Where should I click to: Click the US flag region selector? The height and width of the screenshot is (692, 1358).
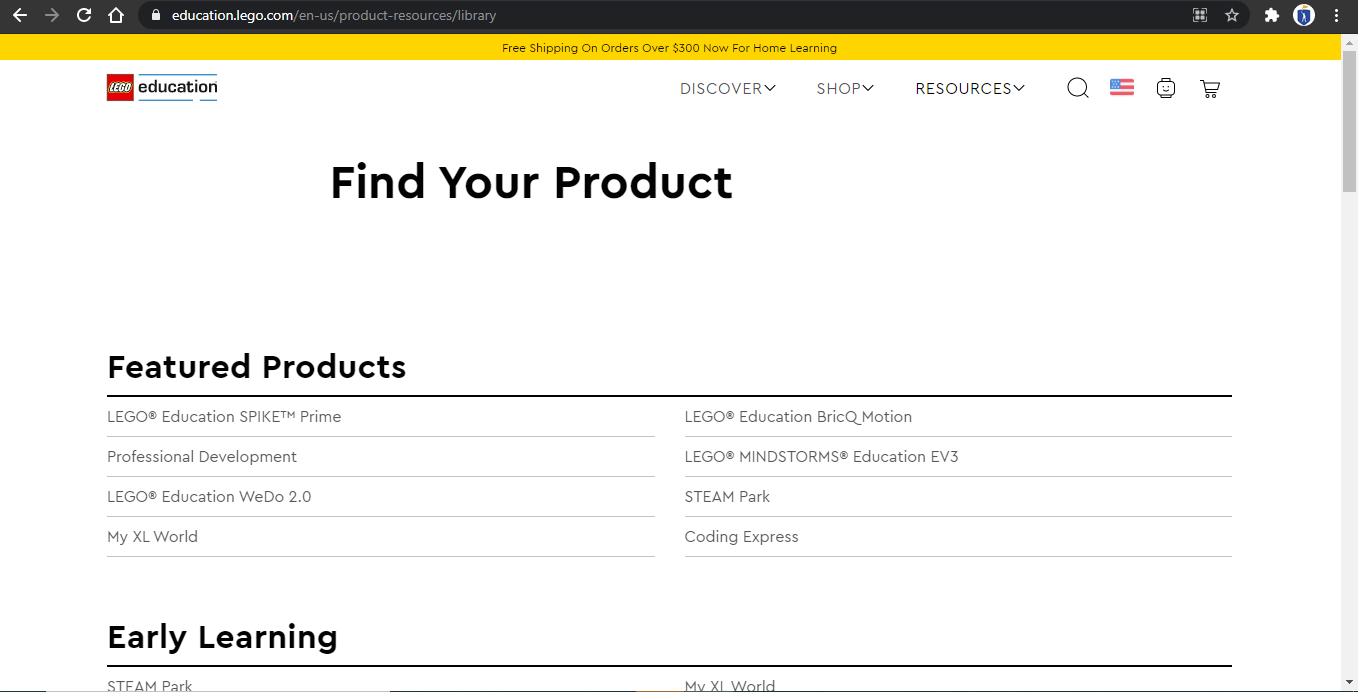(x=1121, y=88)
